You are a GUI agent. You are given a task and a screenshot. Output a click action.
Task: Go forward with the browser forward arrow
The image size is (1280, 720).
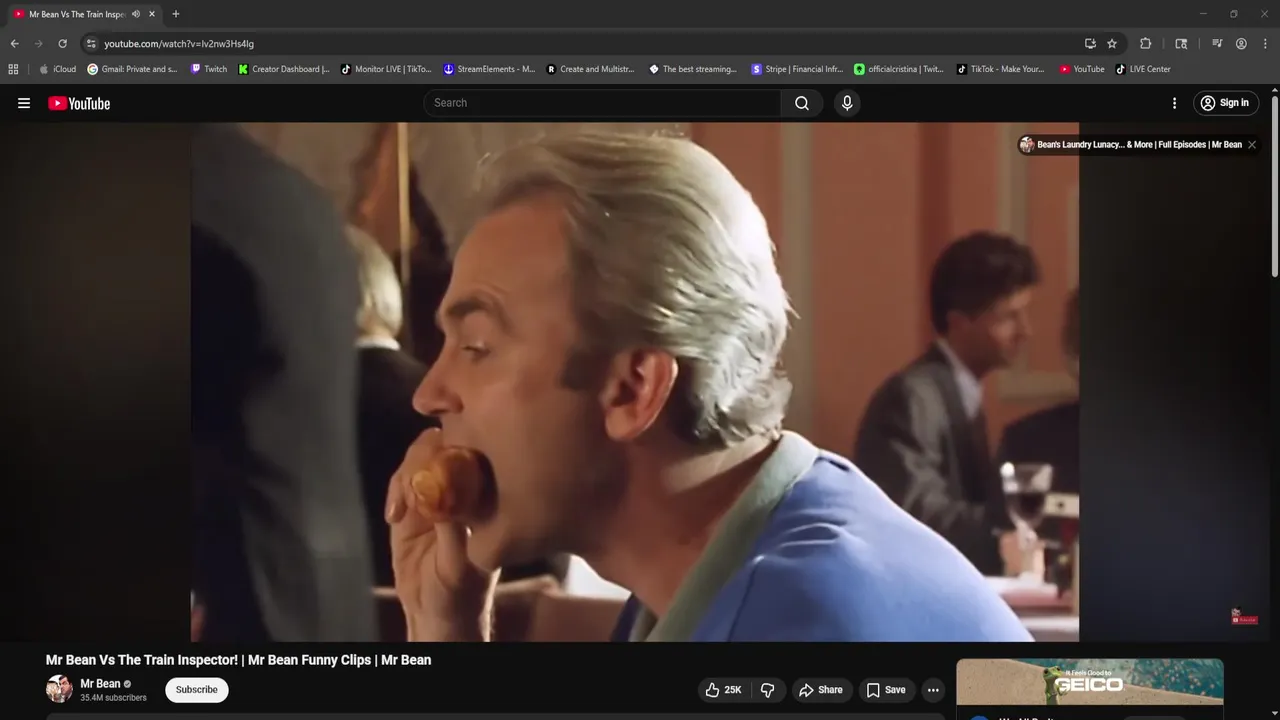[x=38, y=44]
